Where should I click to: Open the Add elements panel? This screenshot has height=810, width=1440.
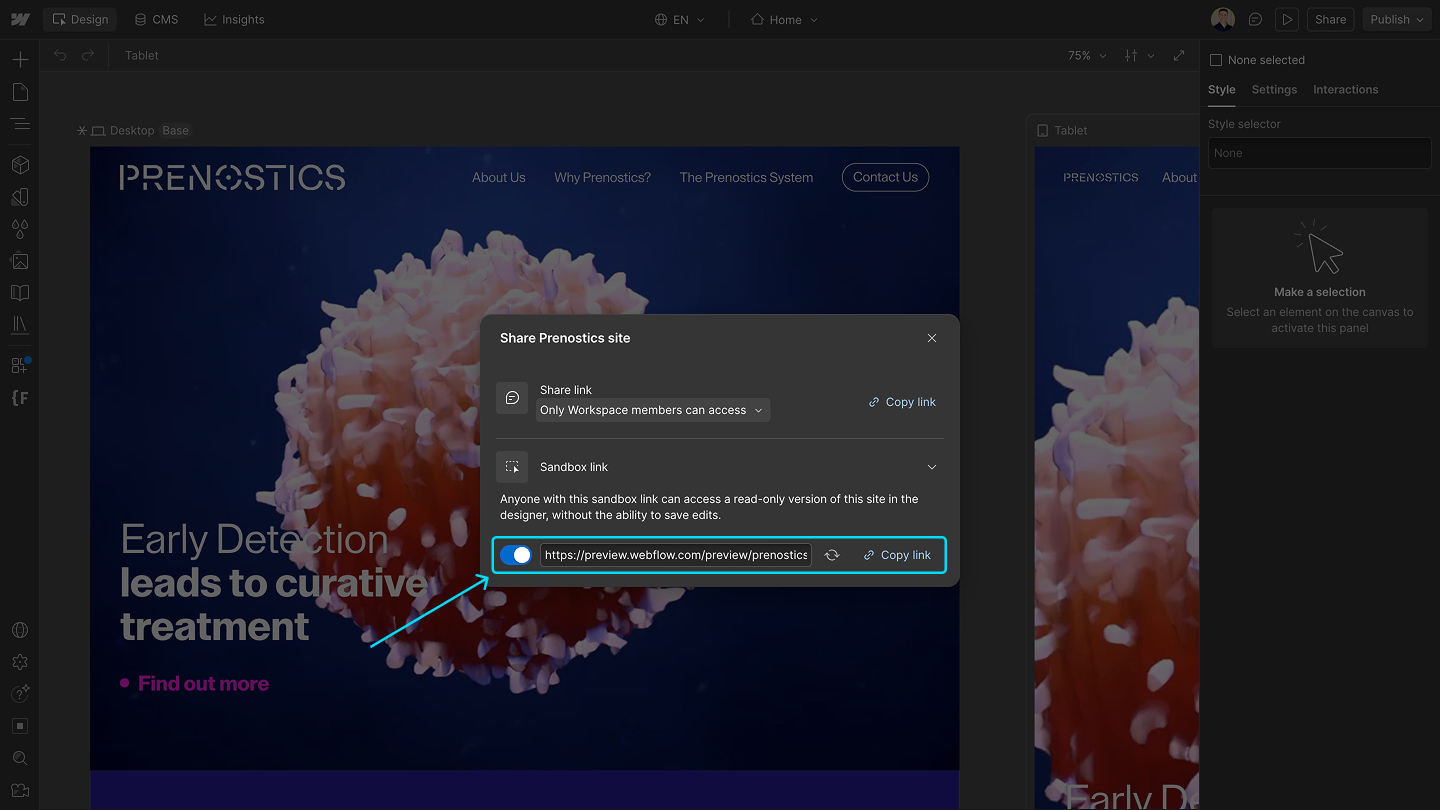[20, 60]
